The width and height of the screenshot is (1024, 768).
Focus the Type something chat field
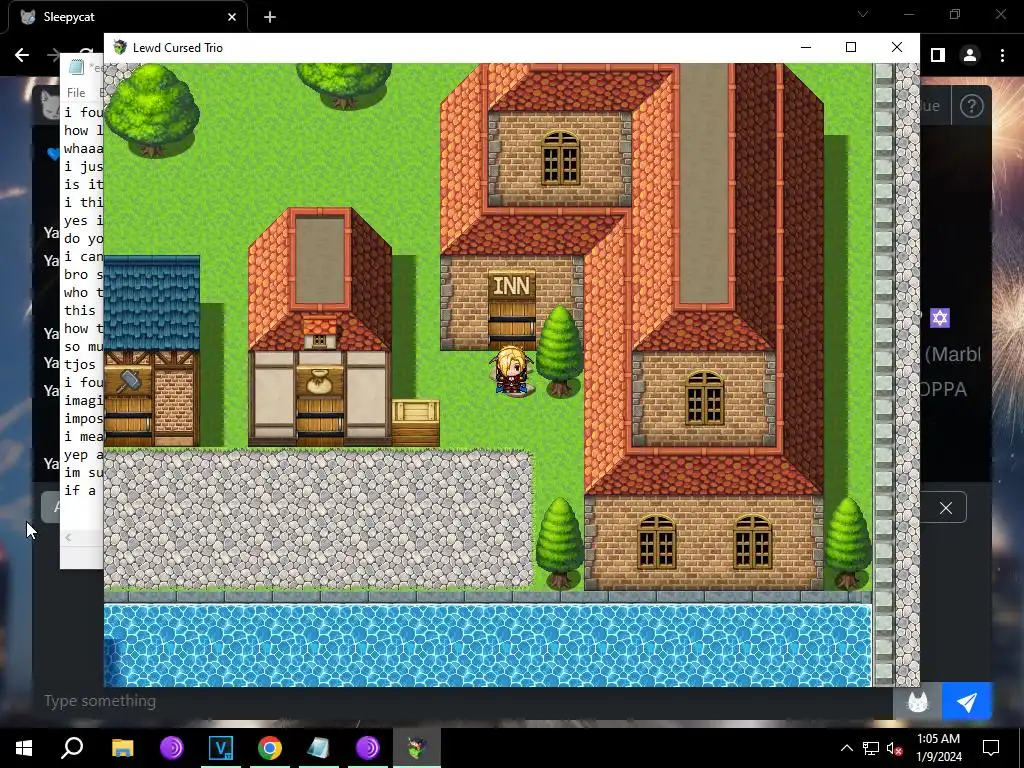(x=464, y=701)
